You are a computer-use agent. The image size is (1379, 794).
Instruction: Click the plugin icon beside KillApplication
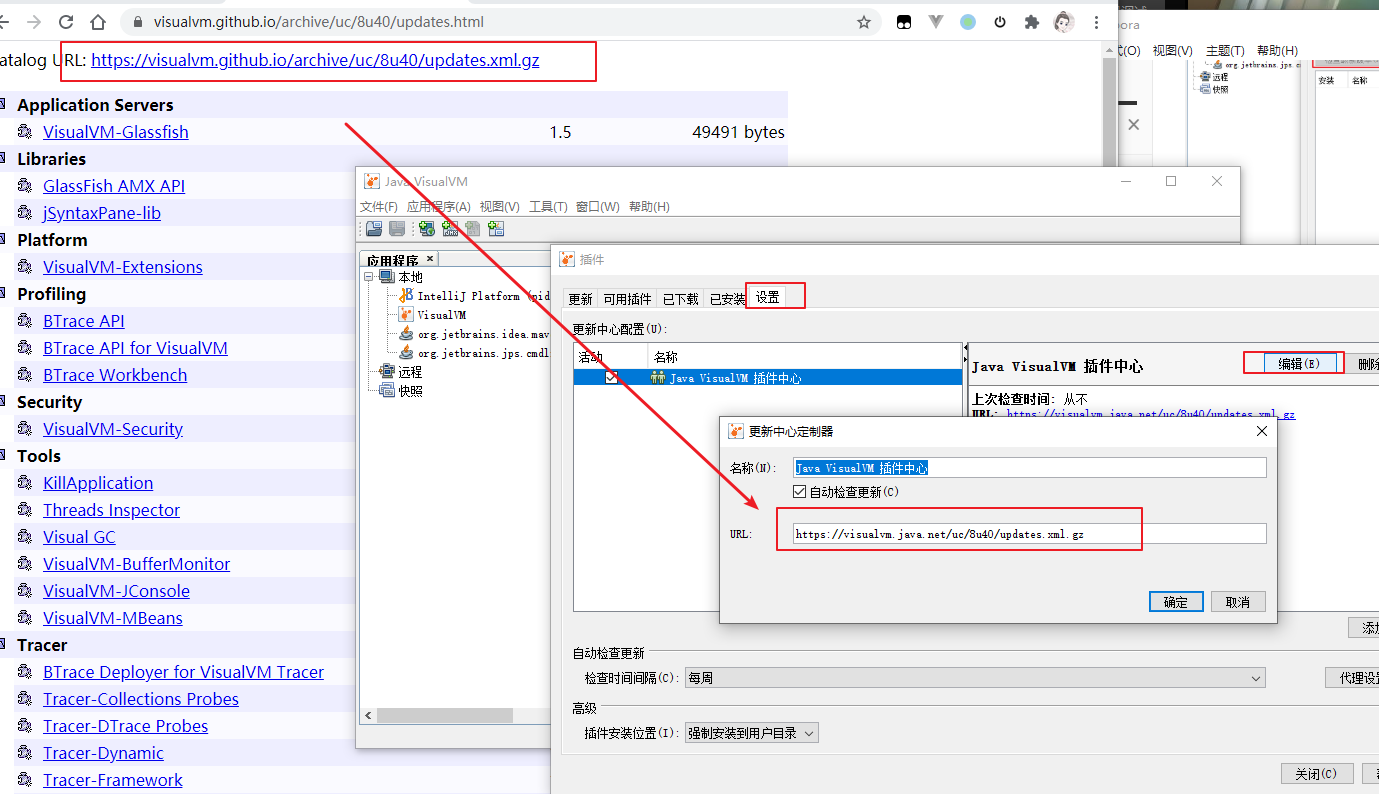tap(25, 482)
